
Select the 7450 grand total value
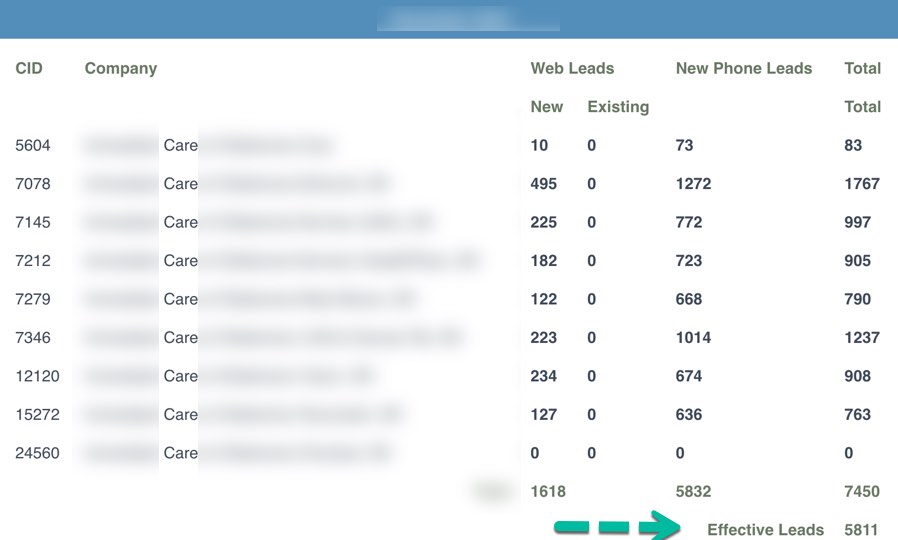[x=862, y=492]
